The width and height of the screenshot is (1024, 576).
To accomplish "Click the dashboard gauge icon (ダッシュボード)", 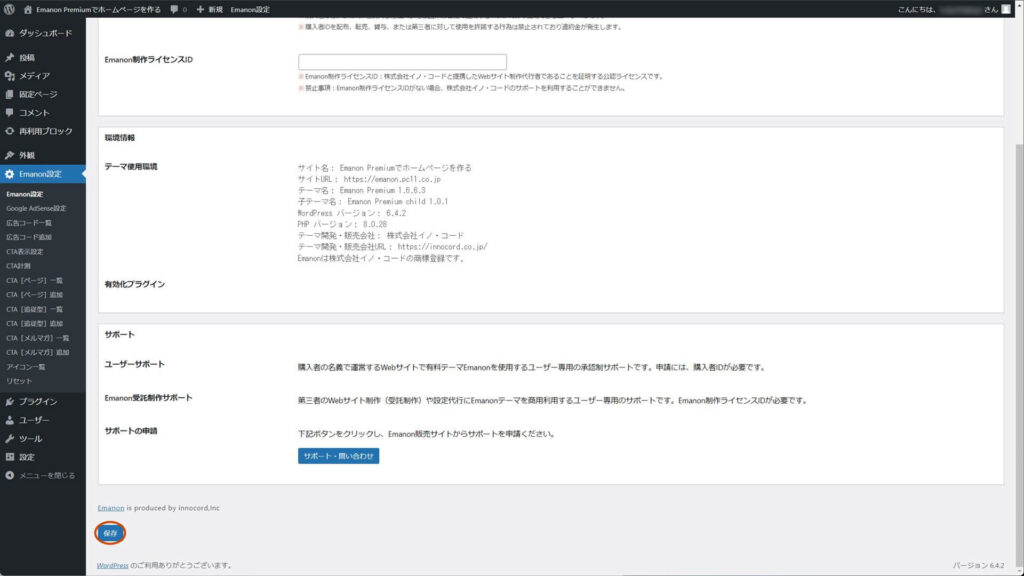I will tap(10, 33).
